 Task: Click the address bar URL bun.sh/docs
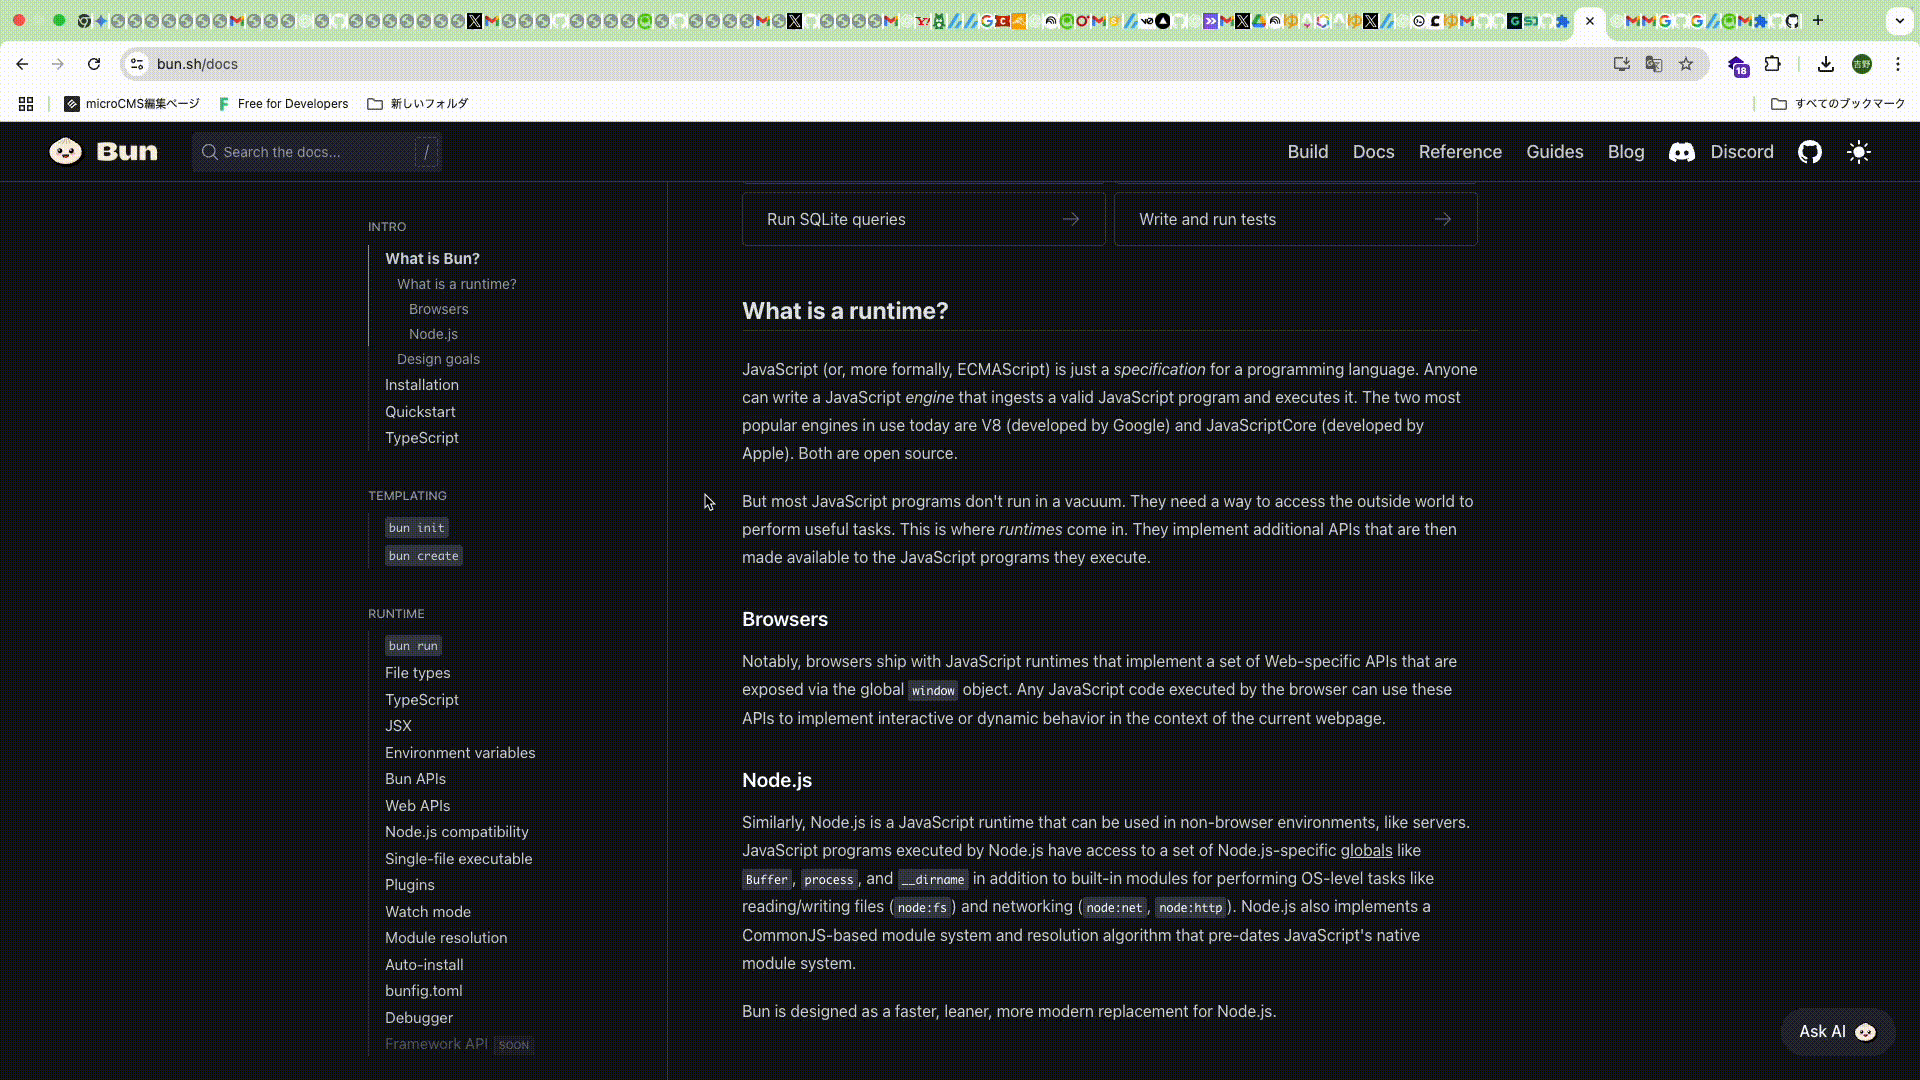[197, 64]
